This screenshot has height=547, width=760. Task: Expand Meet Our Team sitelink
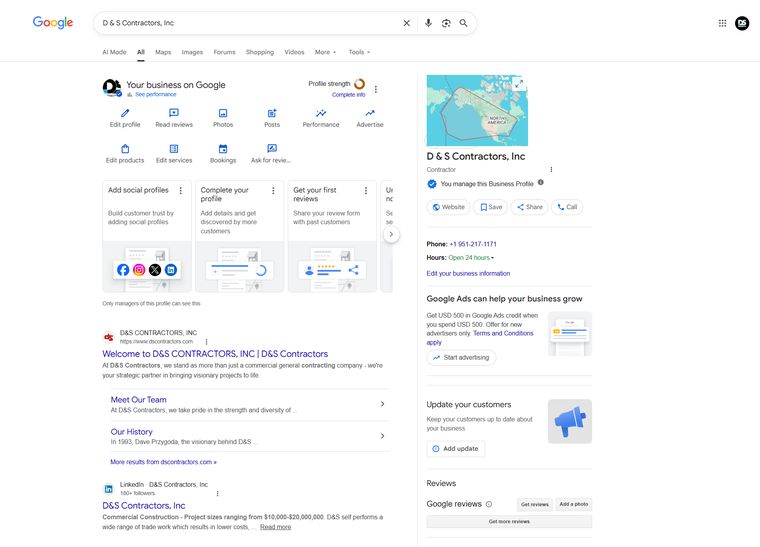click(382, 404)
